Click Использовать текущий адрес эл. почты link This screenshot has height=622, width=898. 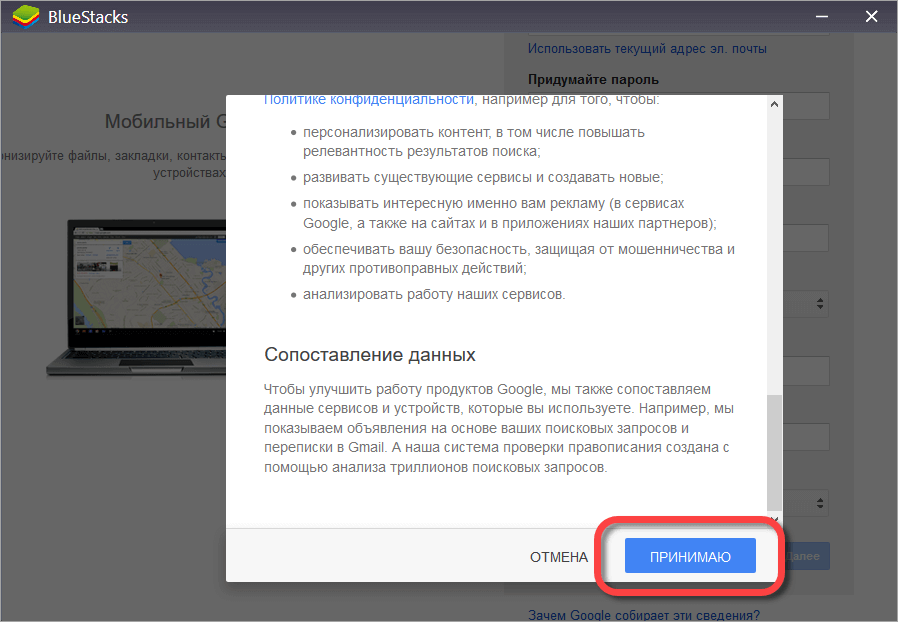[x=647, y=48]
